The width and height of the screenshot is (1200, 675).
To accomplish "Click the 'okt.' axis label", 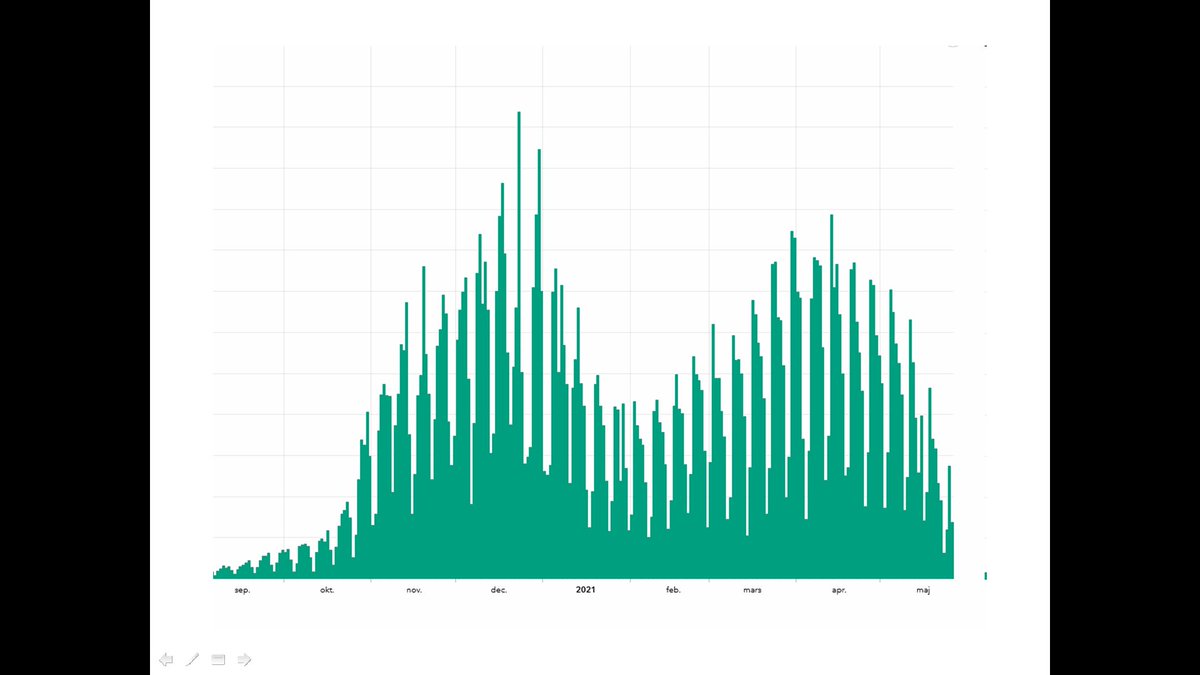I will (x=327, y=590).
